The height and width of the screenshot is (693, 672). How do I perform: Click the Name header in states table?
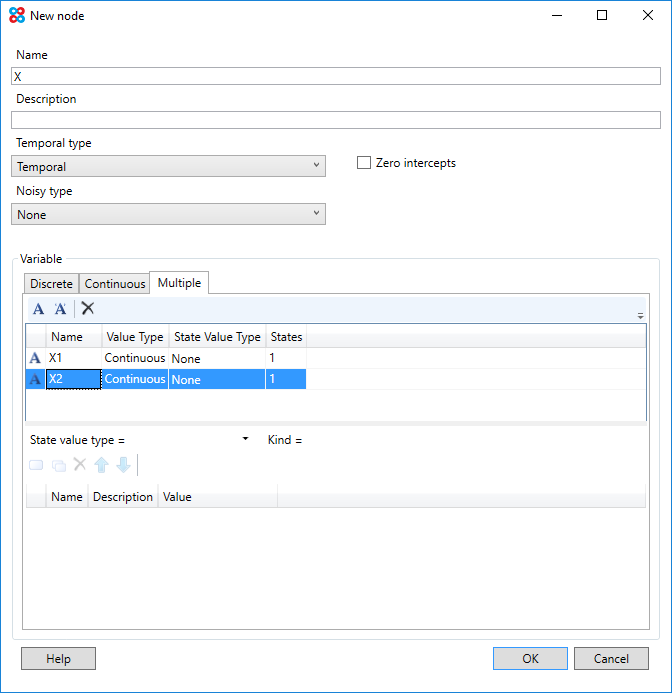pyautogui.click(x=67, y=497)
